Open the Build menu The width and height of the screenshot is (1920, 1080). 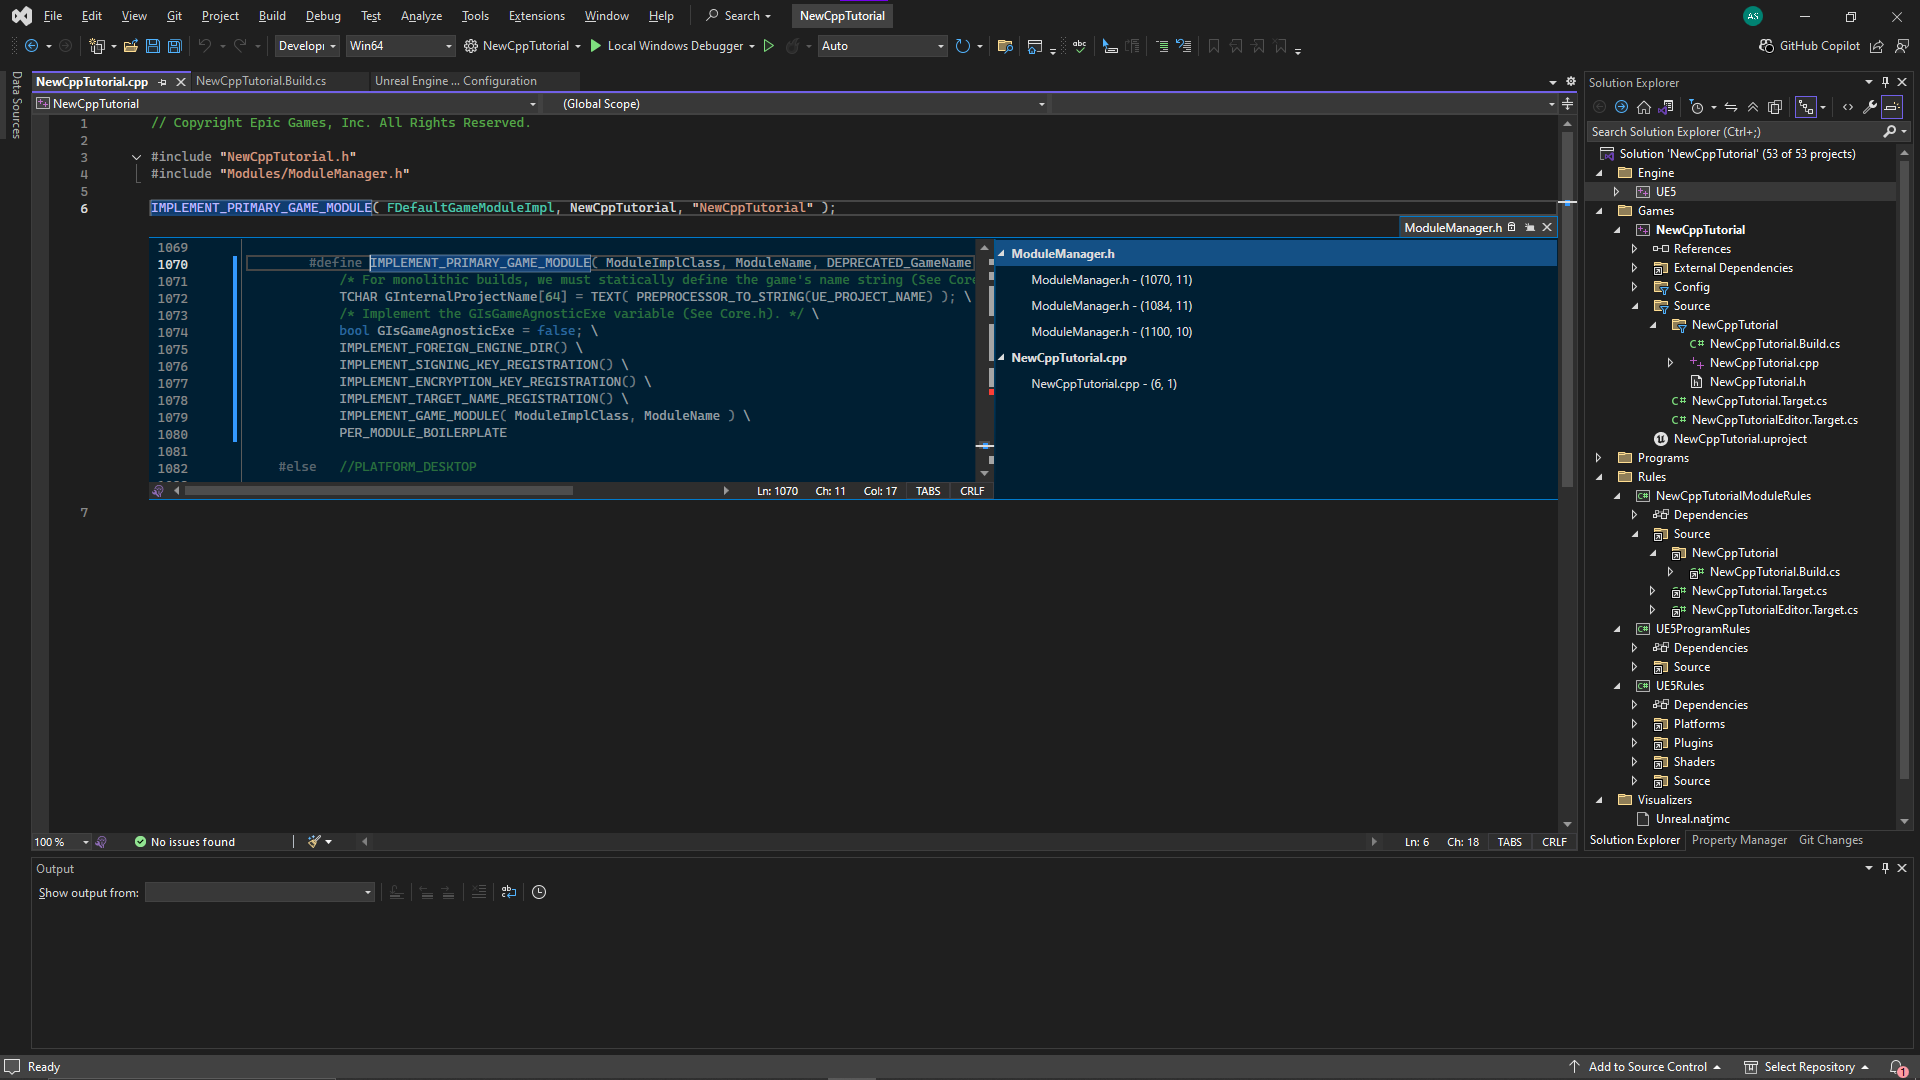point(272,16)
